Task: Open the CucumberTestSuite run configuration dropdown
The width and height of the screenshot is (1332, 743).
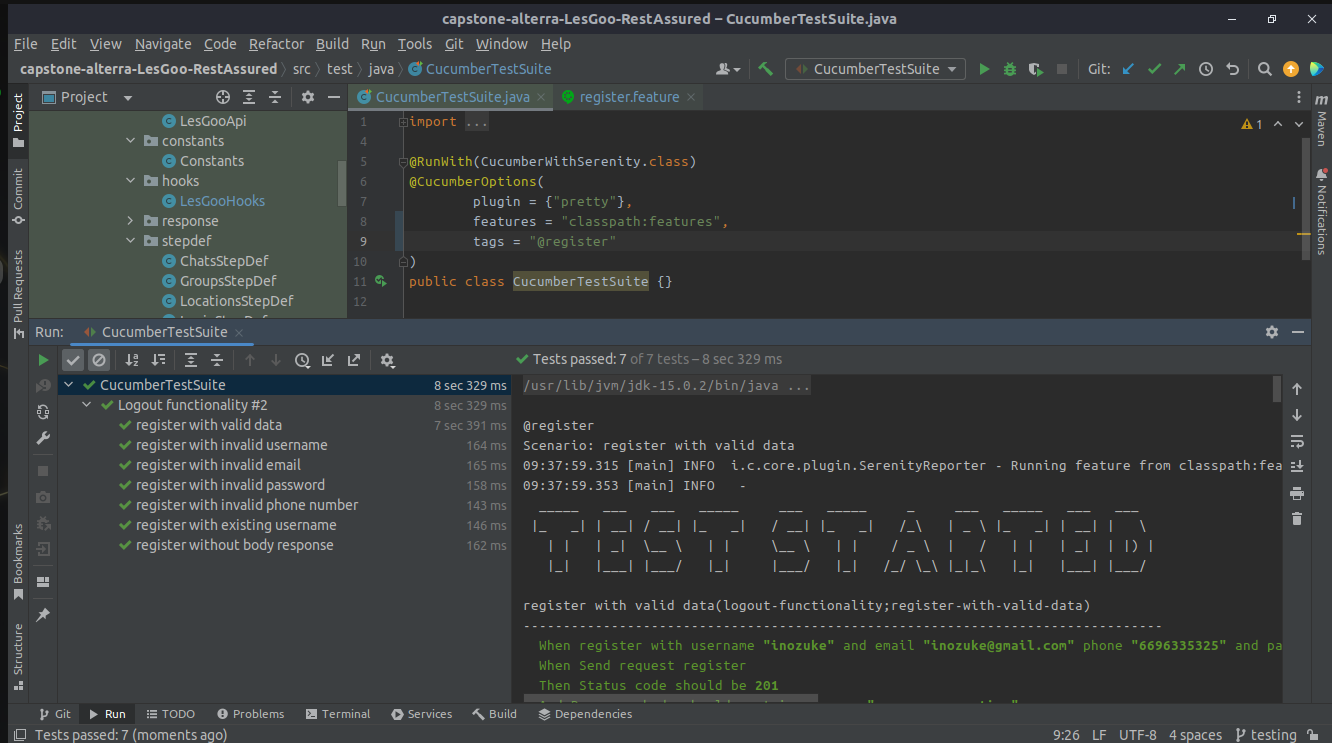Action: click(x=875, y=68)
